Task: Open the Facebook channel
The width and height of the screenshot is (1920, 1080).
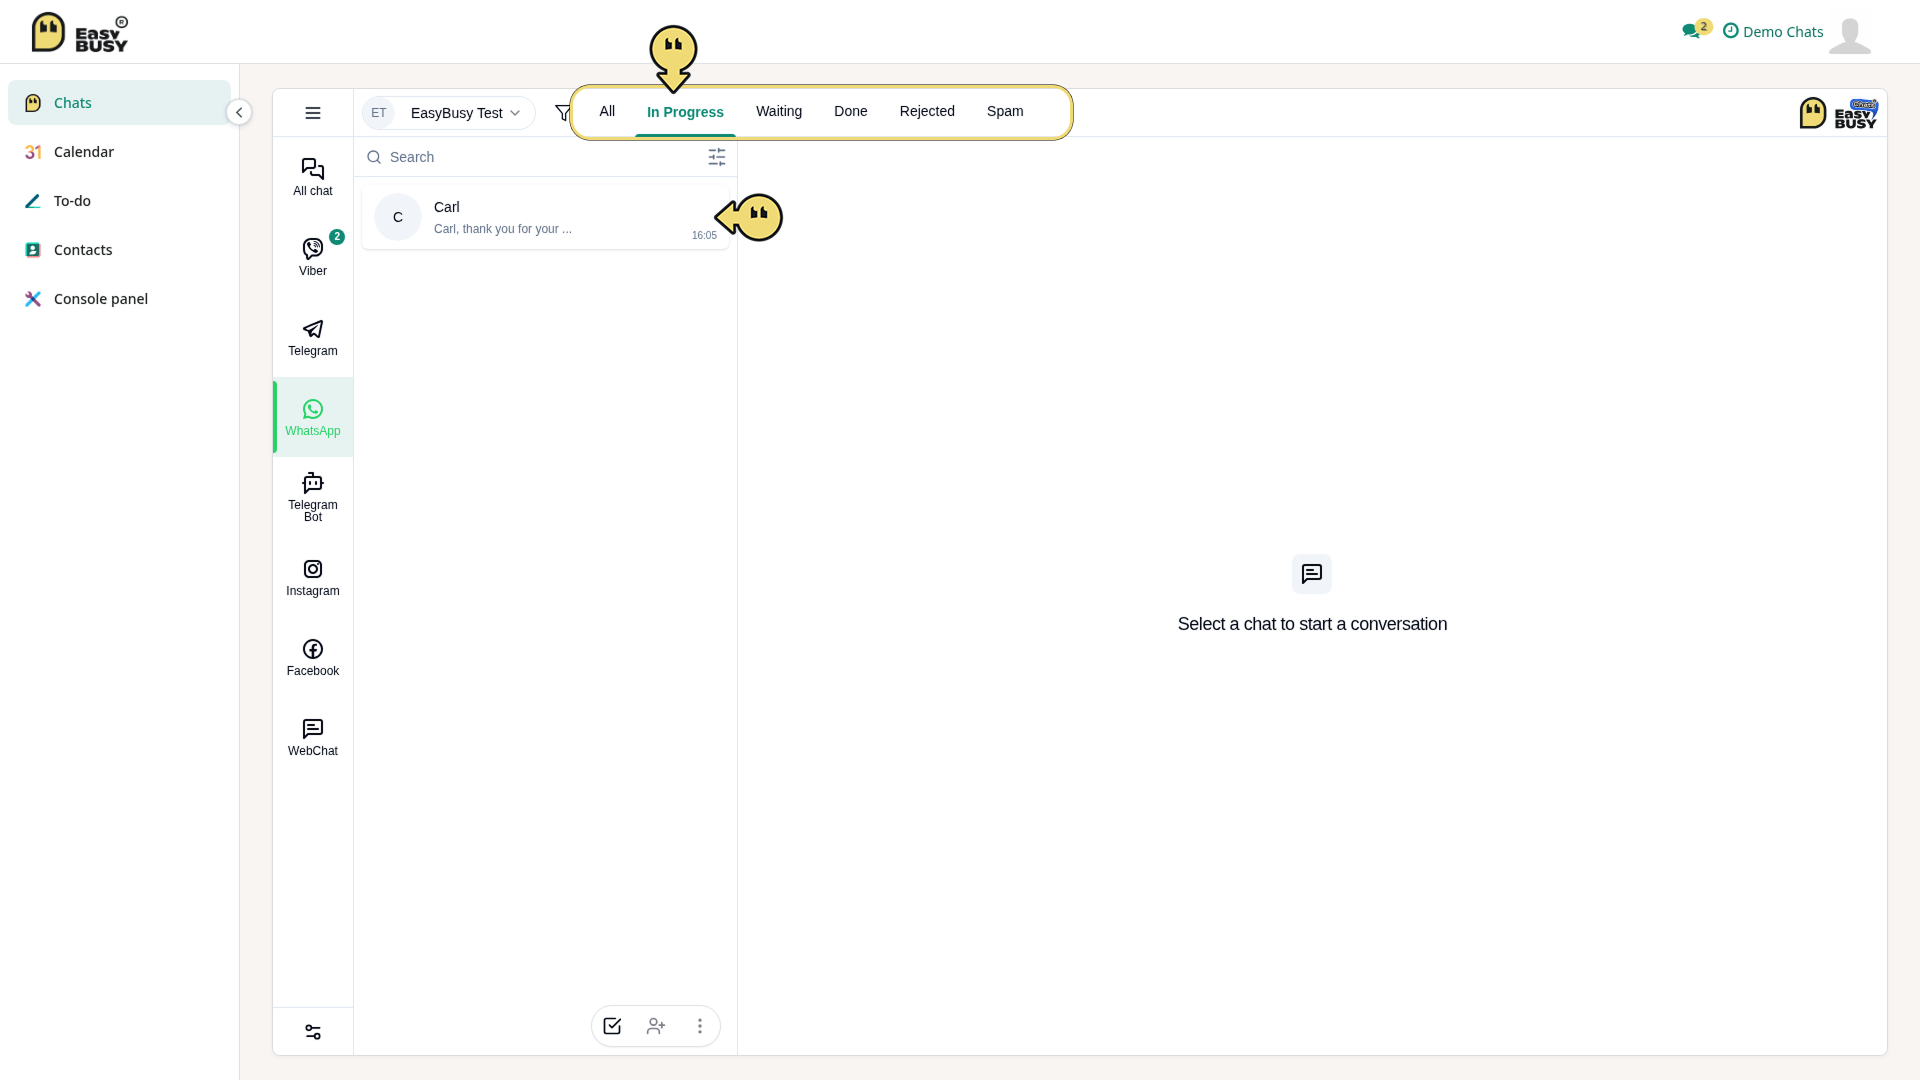Action: tap(313, 657)
